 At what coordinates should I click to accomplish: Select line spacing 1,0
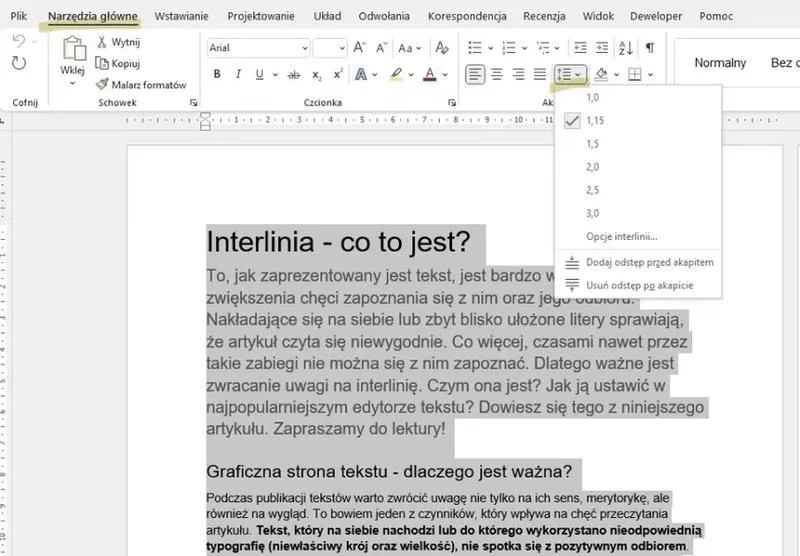point(638,97)
